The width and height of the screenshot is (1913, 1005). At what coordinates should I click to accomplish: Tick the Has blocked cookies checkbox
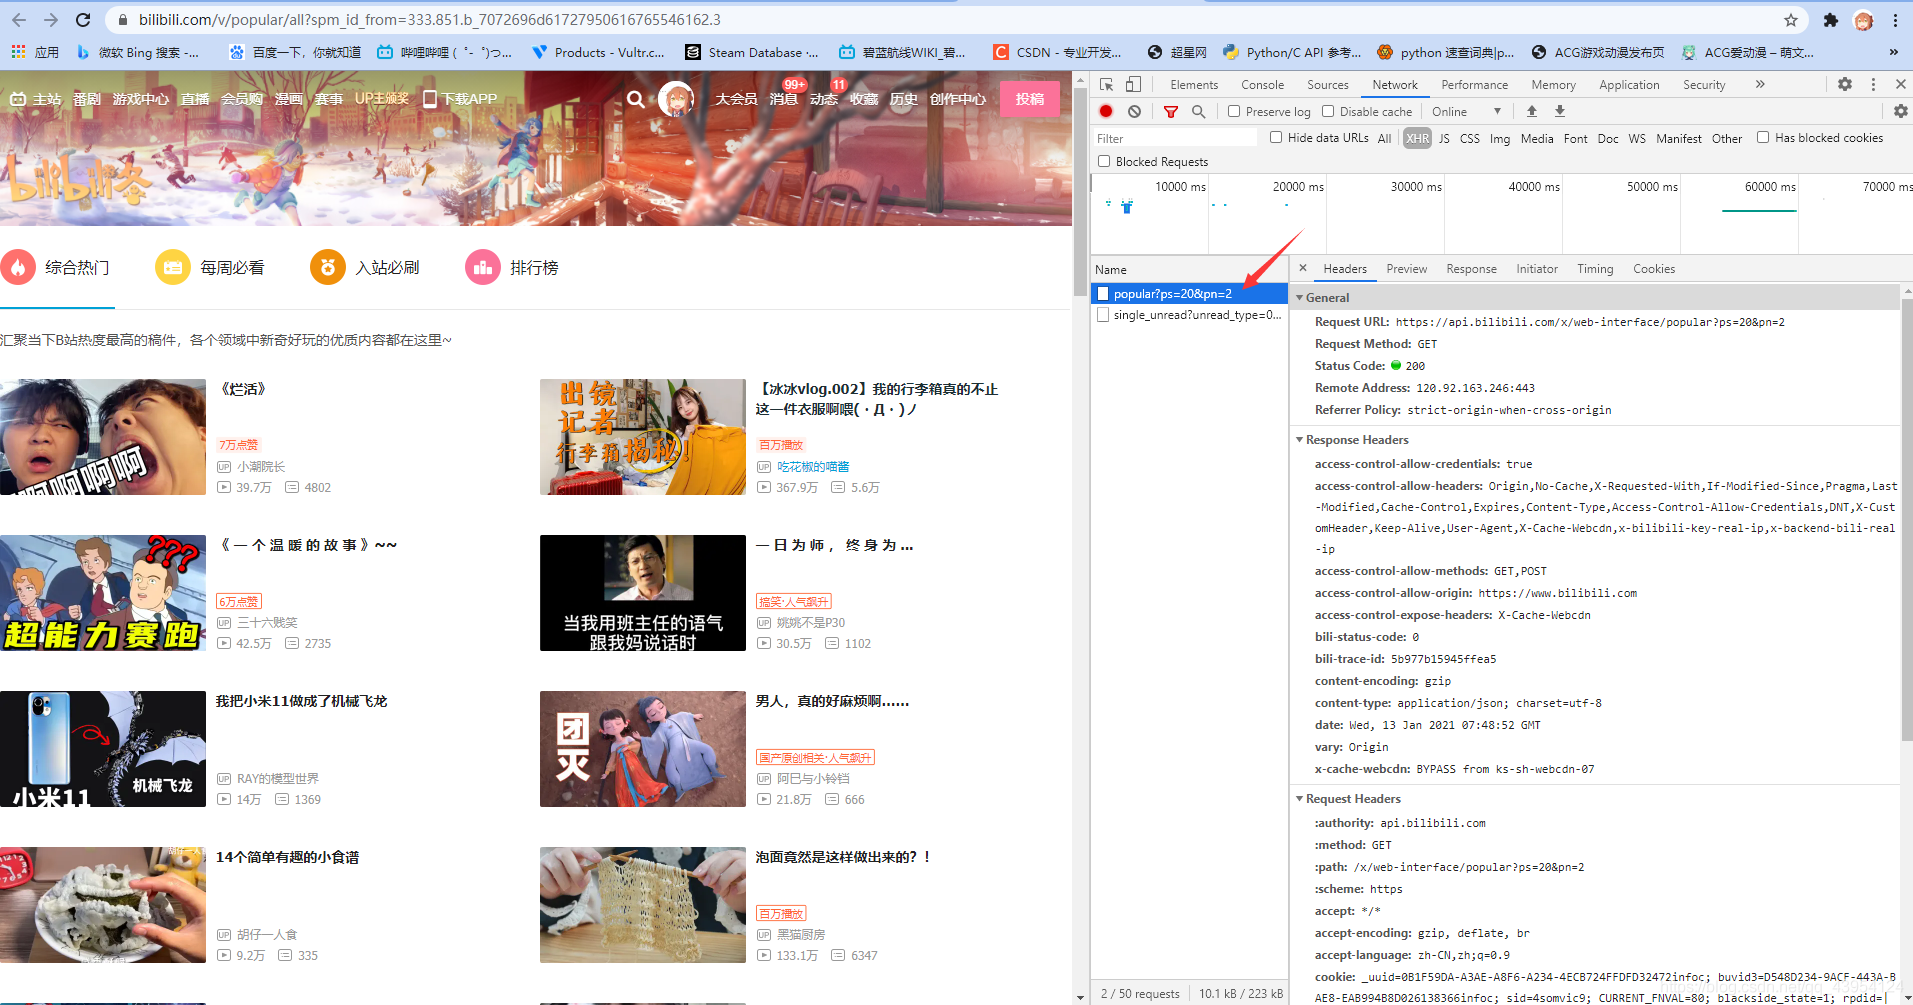coord(1763,137)
